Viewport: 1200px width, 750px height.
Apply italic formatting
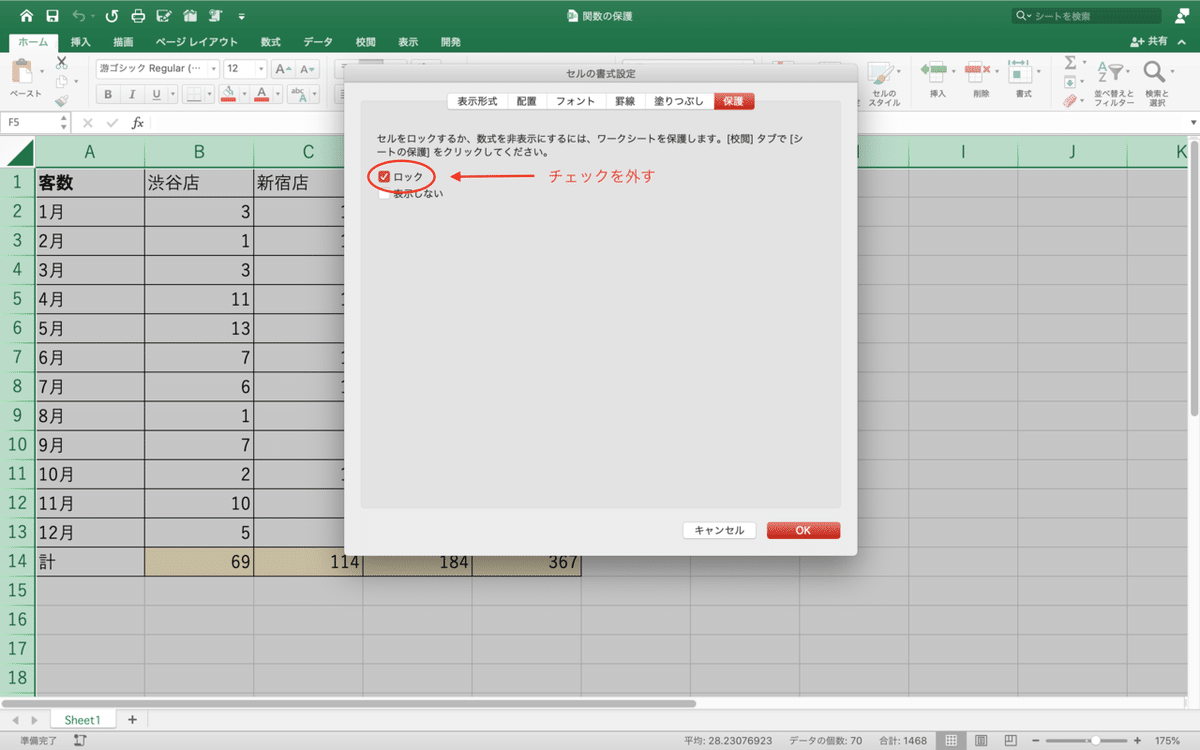(x=132, y=93)
